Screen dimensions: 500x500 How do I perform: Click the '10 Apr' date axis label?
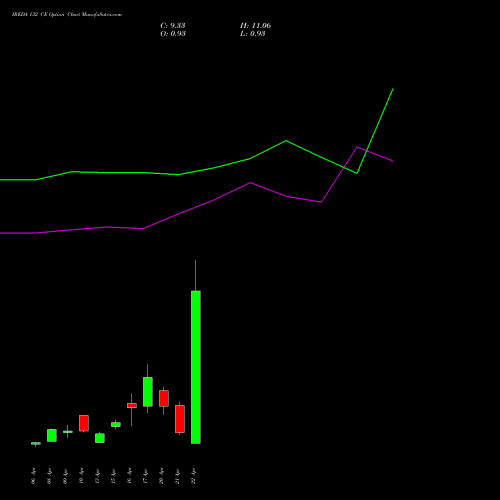point(81,476)
